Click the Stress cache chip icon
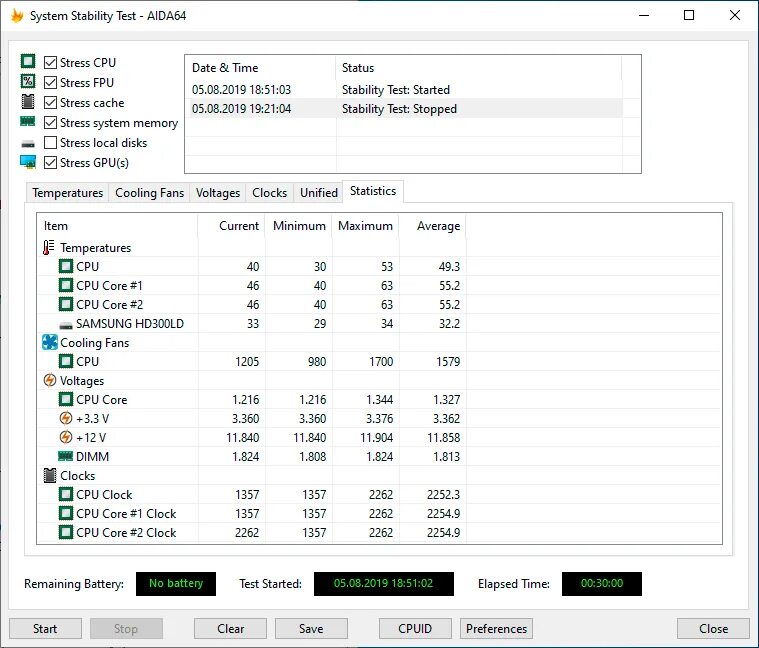Viewport: 759px width, 648px height. click(28, 102)
